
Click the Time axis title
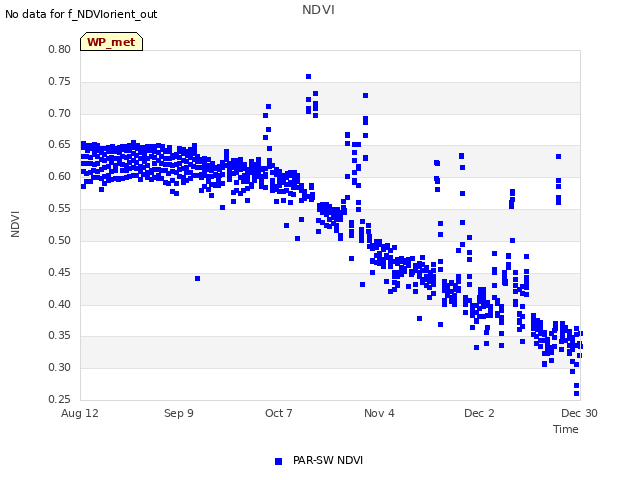click(566, 429)
